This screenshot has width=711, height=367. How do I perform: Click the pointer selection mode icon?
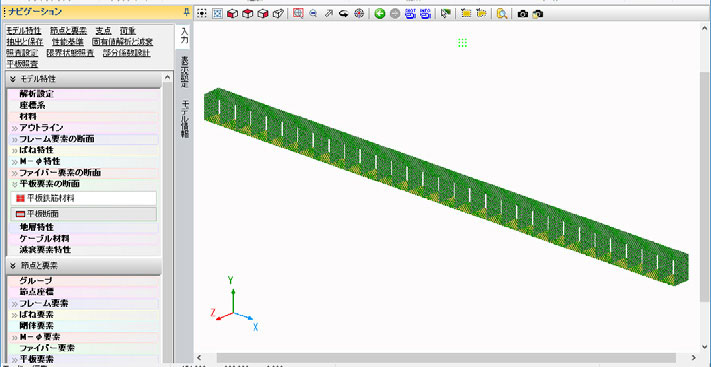[x=446, y=14]
